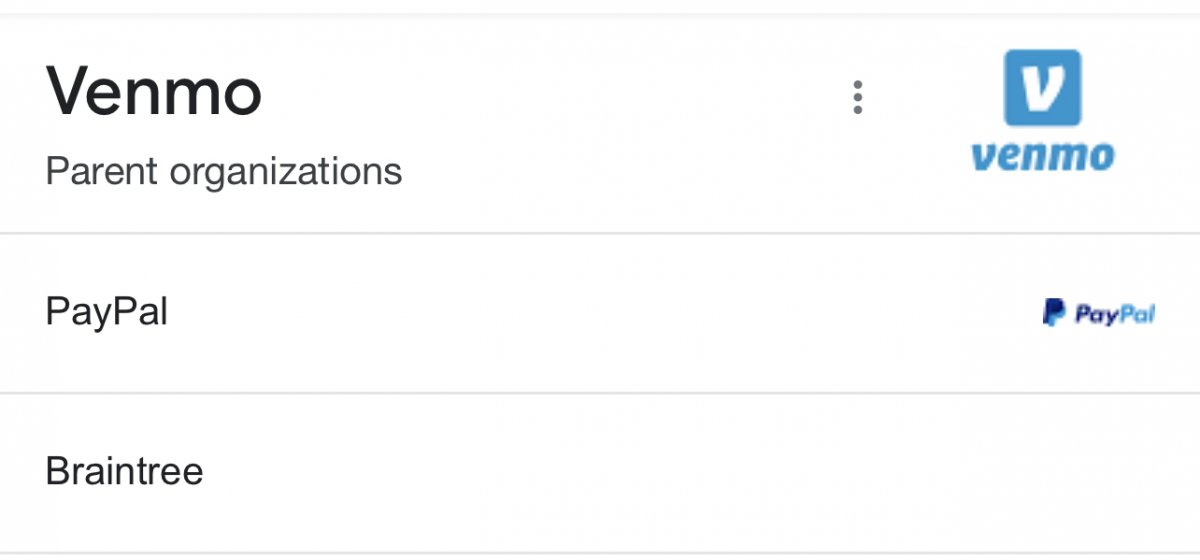The image size is (1200, 560).
Task: Click the Venmo heading title
Action: click(154, 91)
